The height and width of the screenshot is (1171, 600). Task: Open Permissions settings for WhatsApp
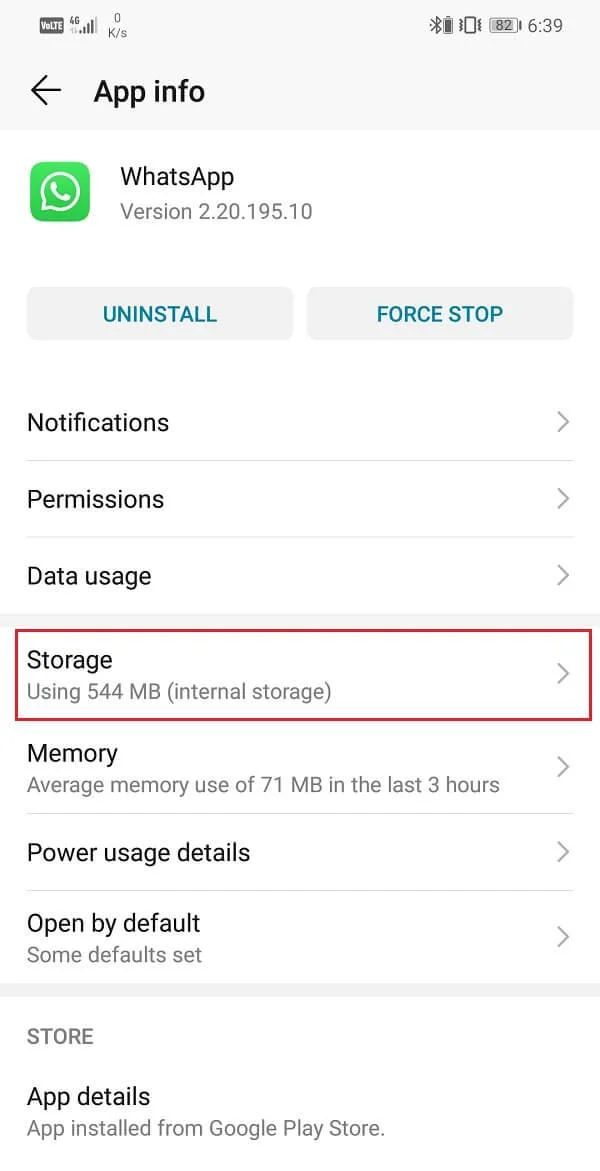click(300, 499)
